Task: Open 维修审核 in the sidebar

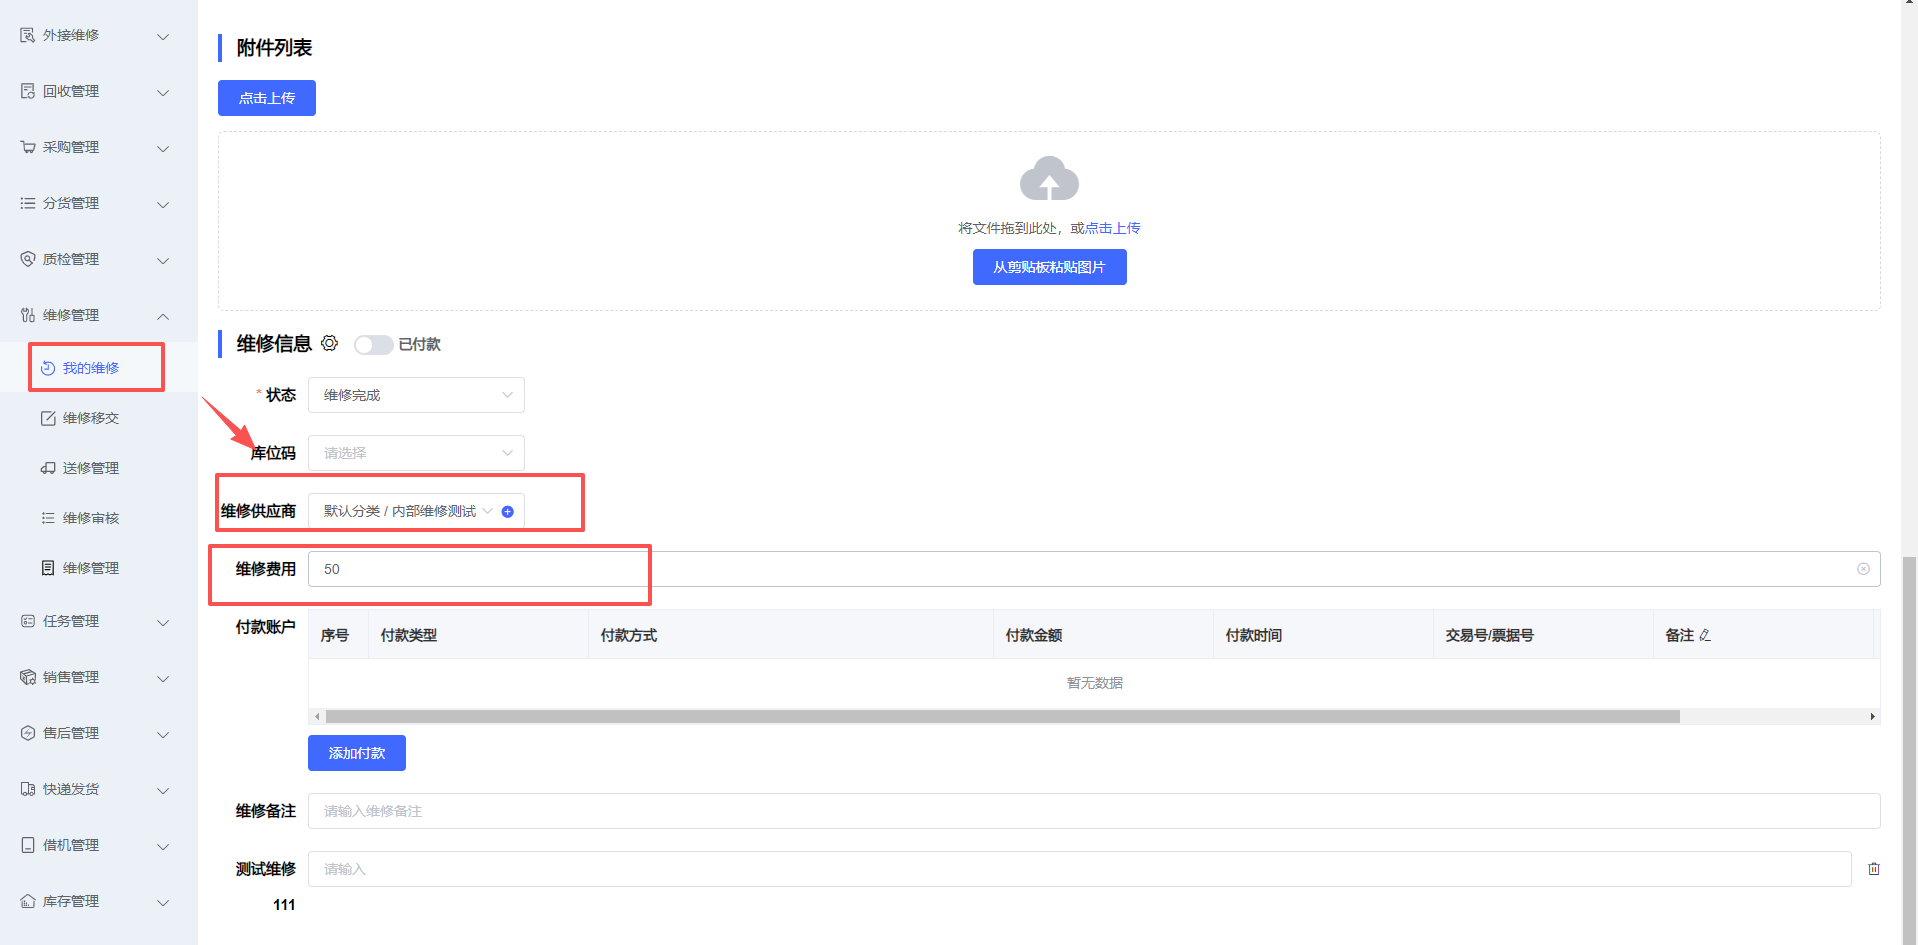Action: coord(90,518)
